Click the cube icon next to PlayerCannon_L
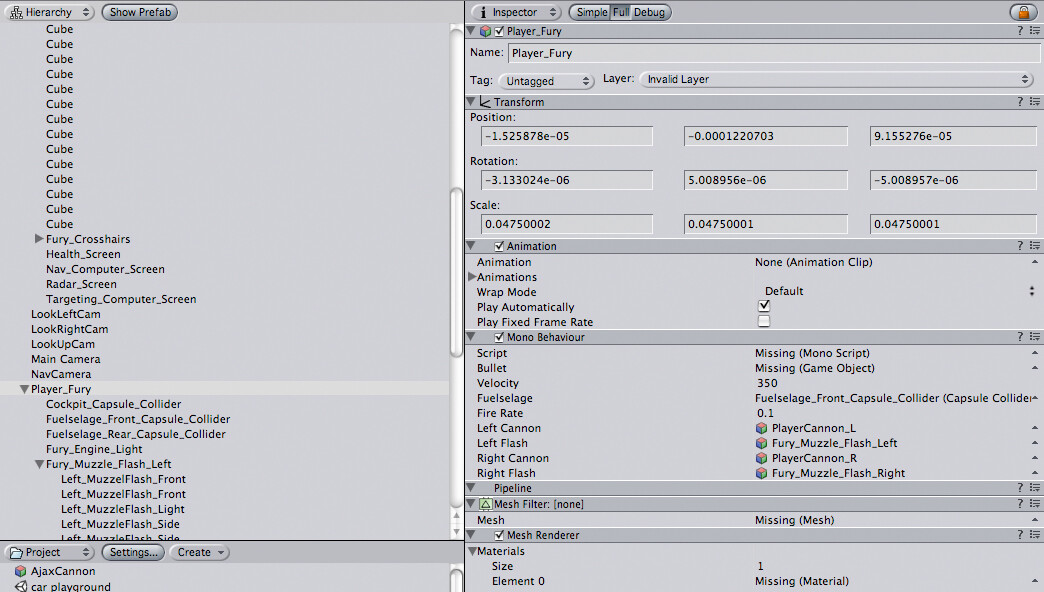 (x=760, y=428)
